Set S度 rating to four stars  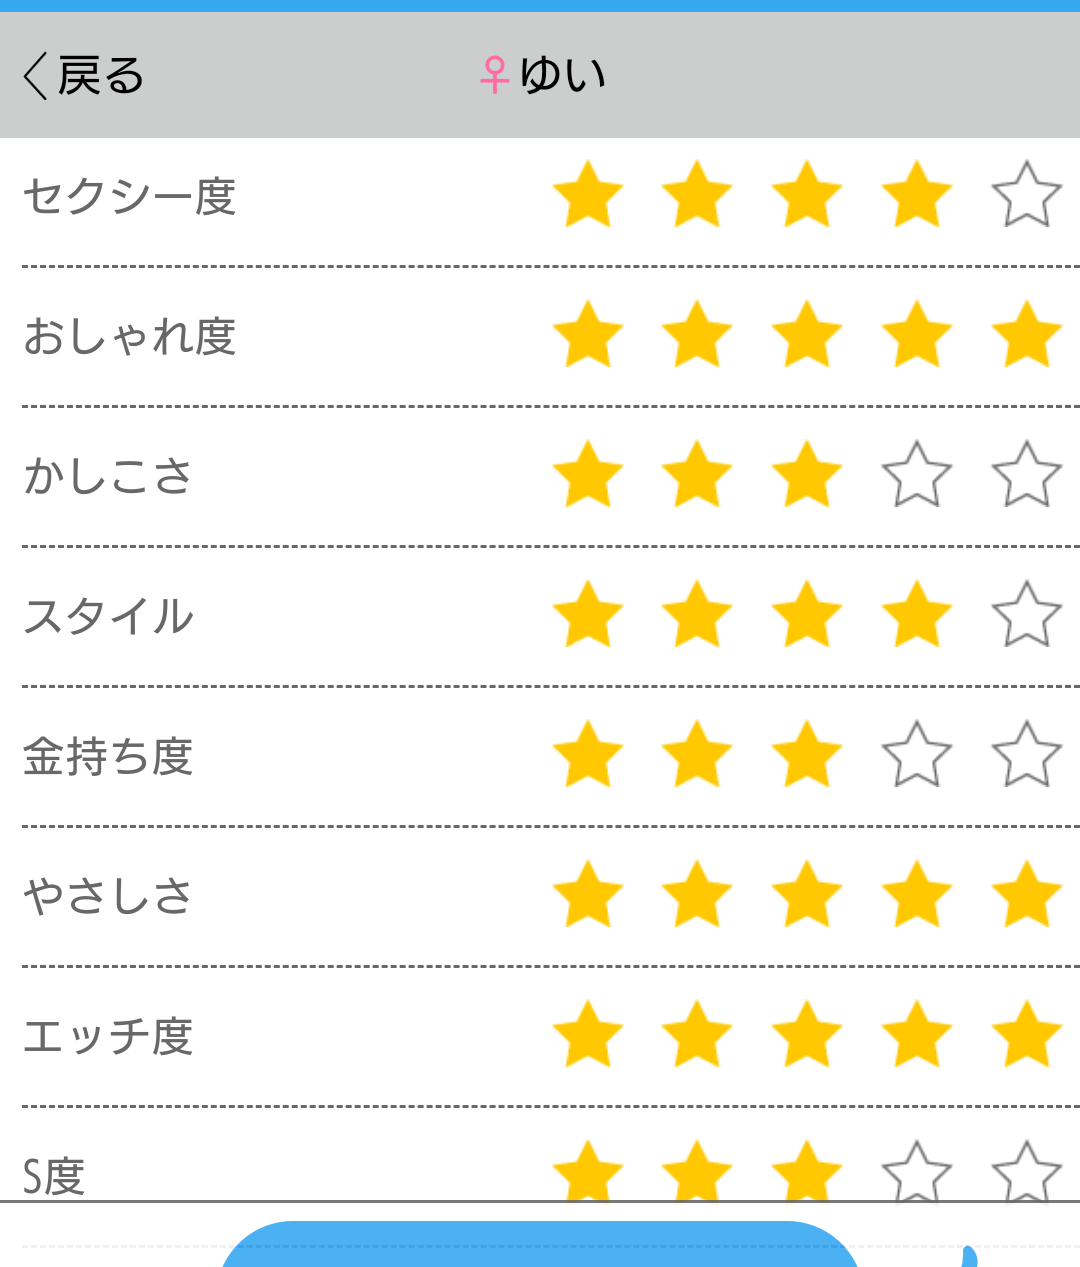pyautogui.click(x=916, y=1170)
